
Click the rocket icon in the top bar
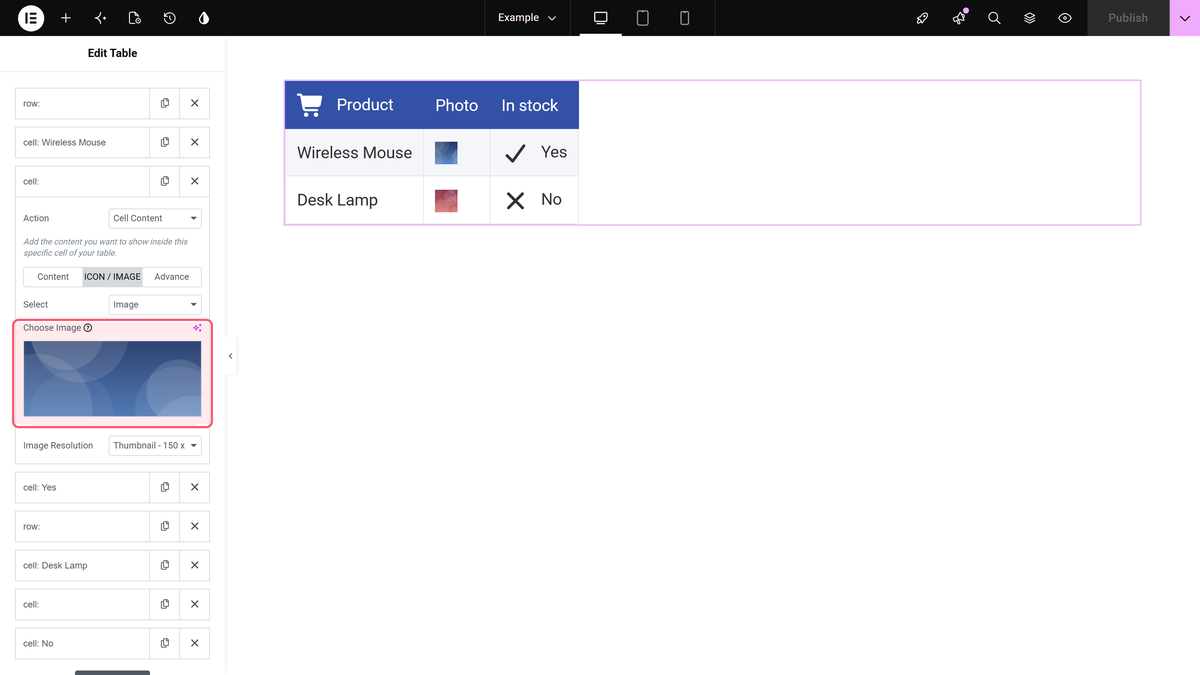(923, 18)
